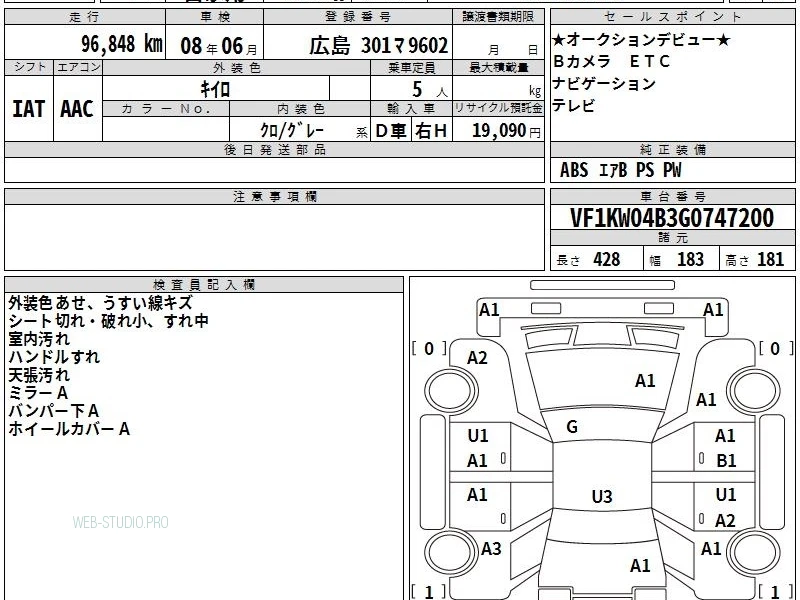This screenshot has height=600, width=800.
Task: Click the ミラーA inspector note
Action: (x=38, y=393)
